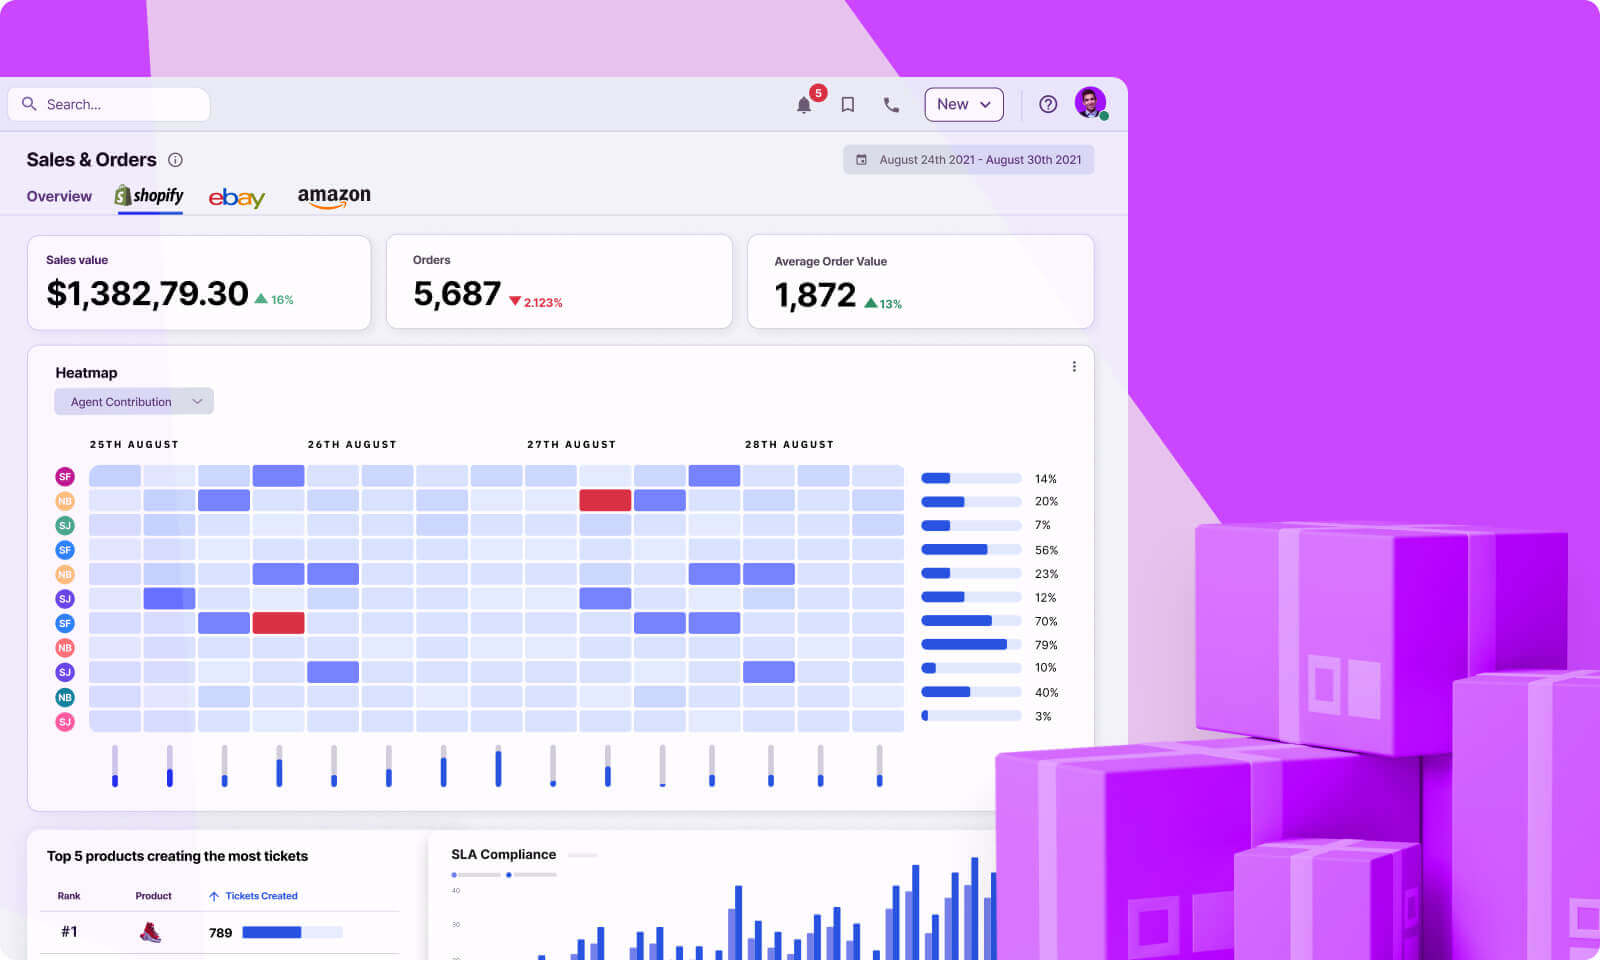Toggle the Tickets Created sort order

213,895
